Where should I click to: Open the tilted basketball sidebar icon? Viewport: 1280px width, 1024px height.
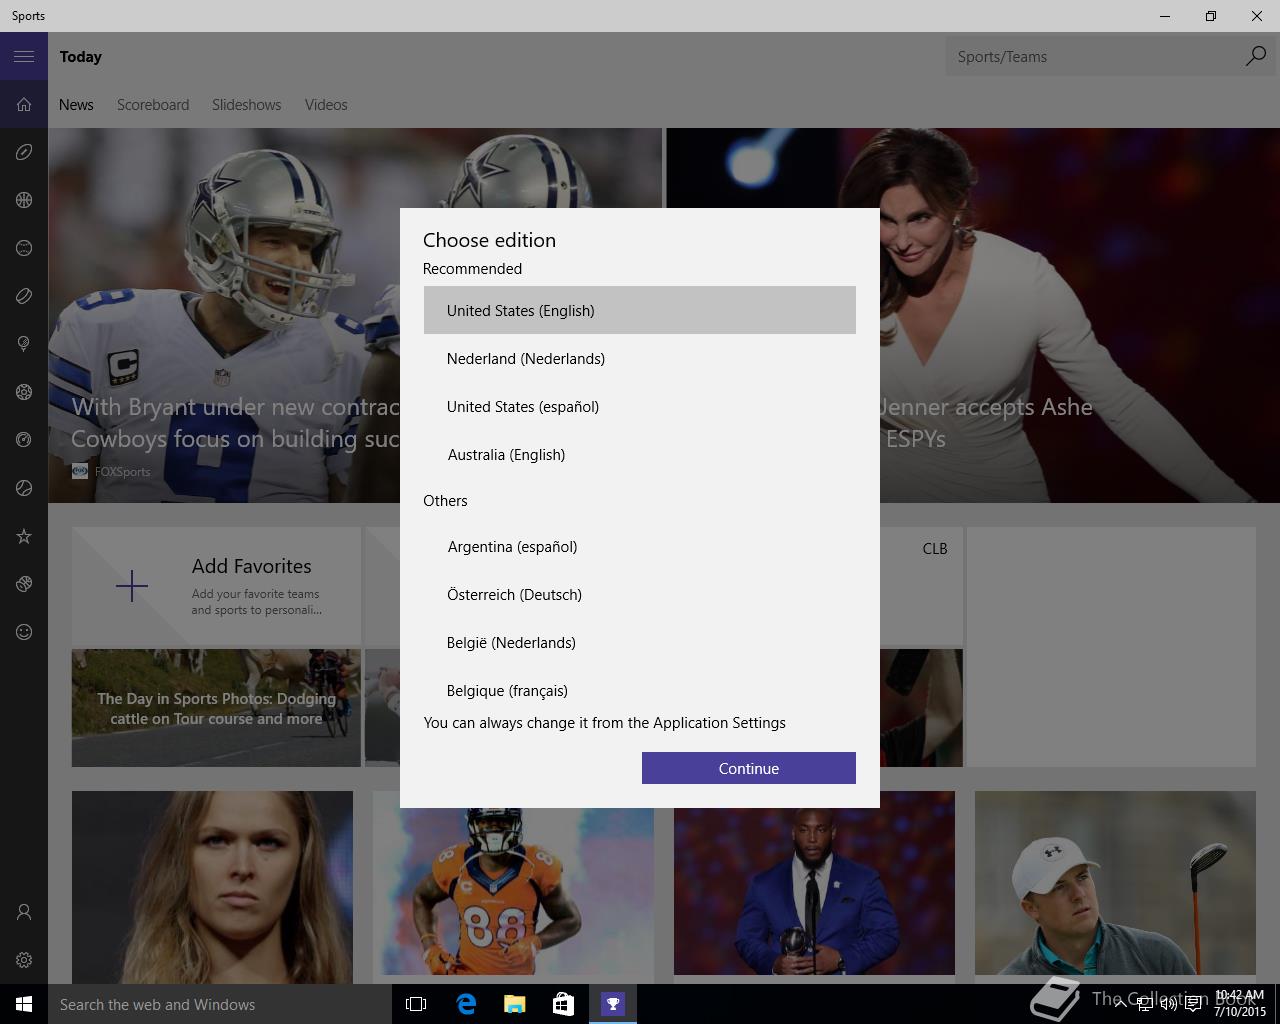point(24,584)
